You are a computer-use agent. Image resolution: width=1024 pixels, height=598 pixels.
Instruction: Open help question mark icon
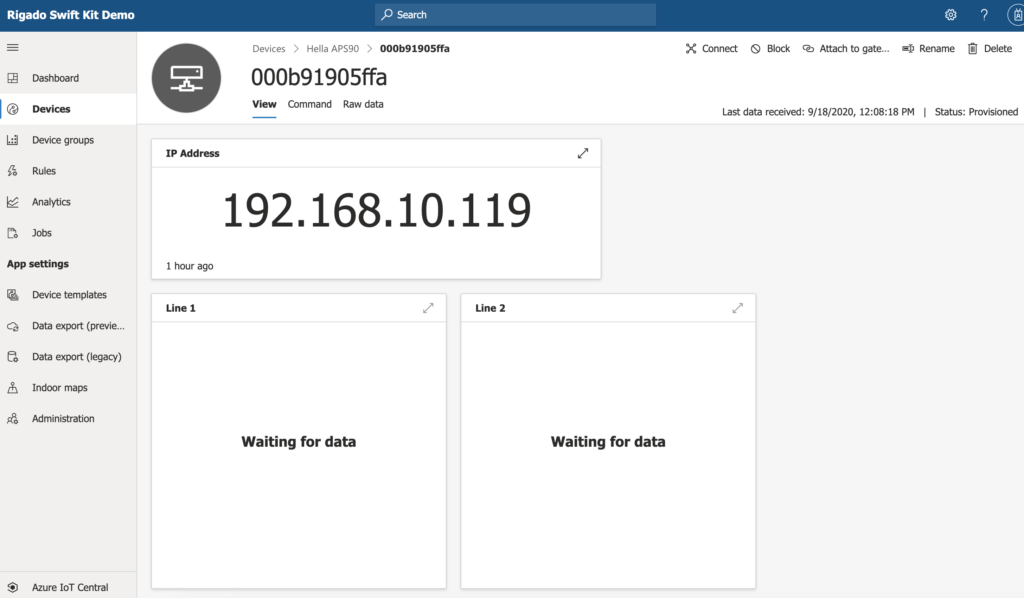pos(984,14)
